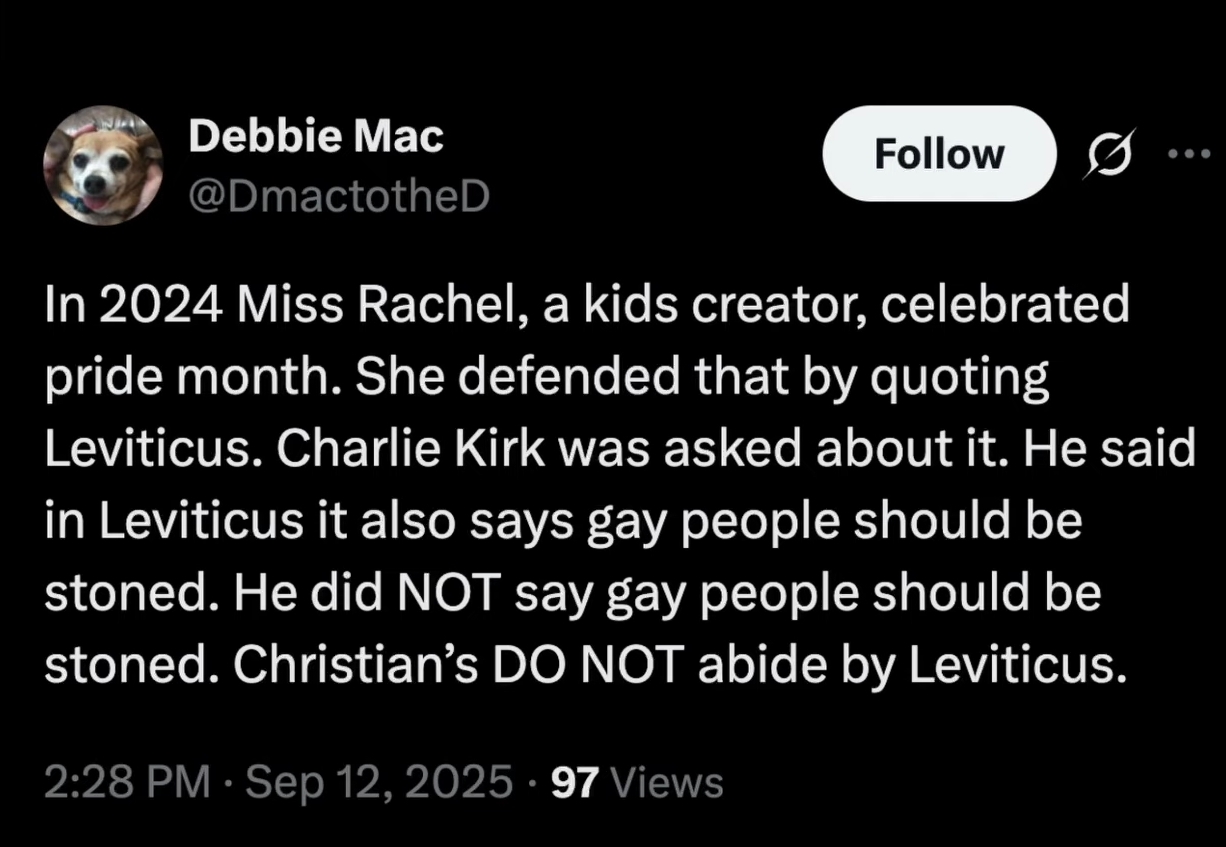Screen dimensions: 1226x847
Task: Open the three-dot more options menu
Action: (x=1190, y=155)
